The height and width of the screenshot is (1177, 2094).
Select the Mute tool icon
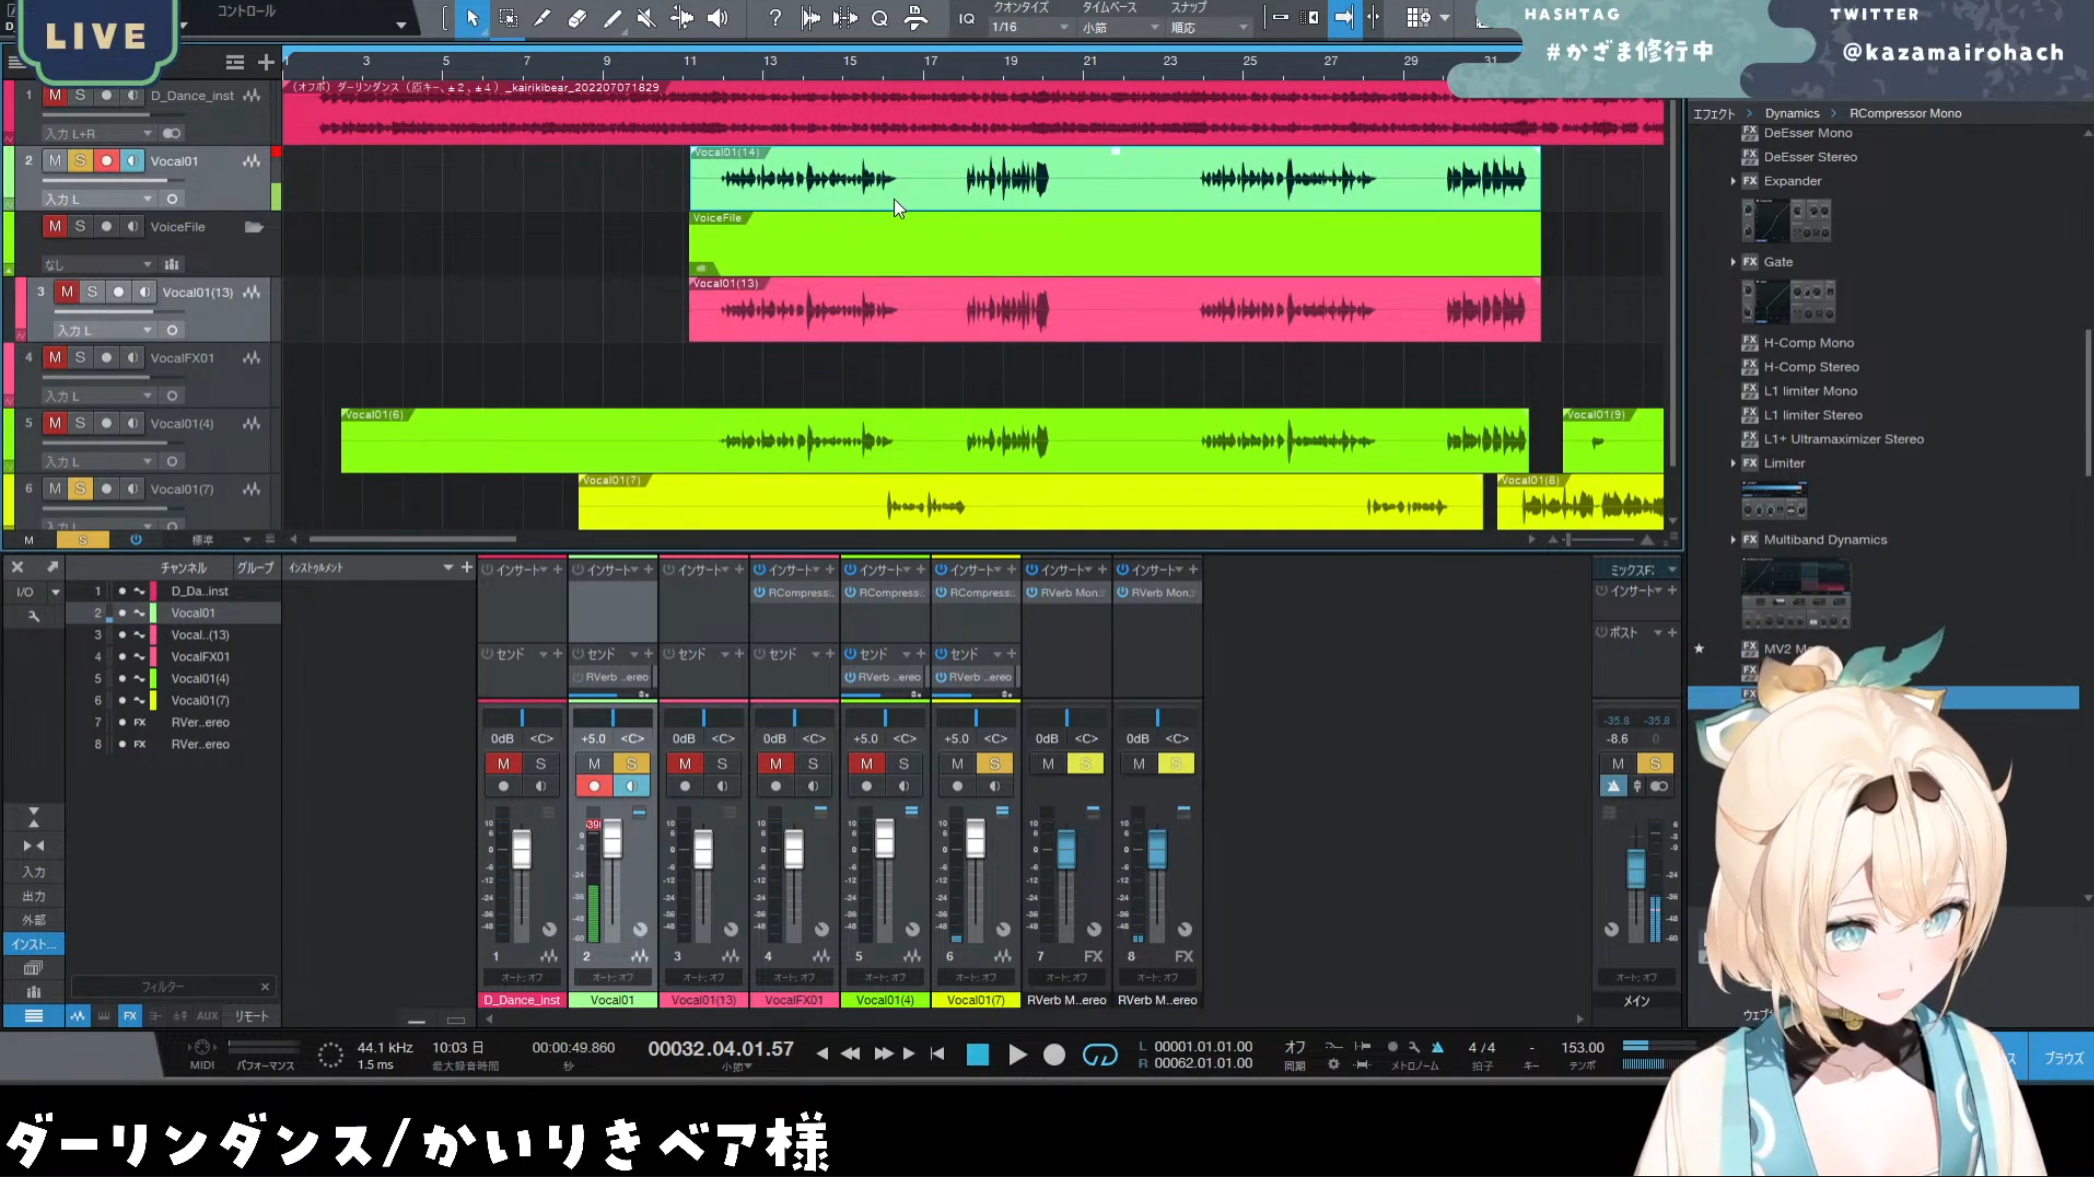646,18
